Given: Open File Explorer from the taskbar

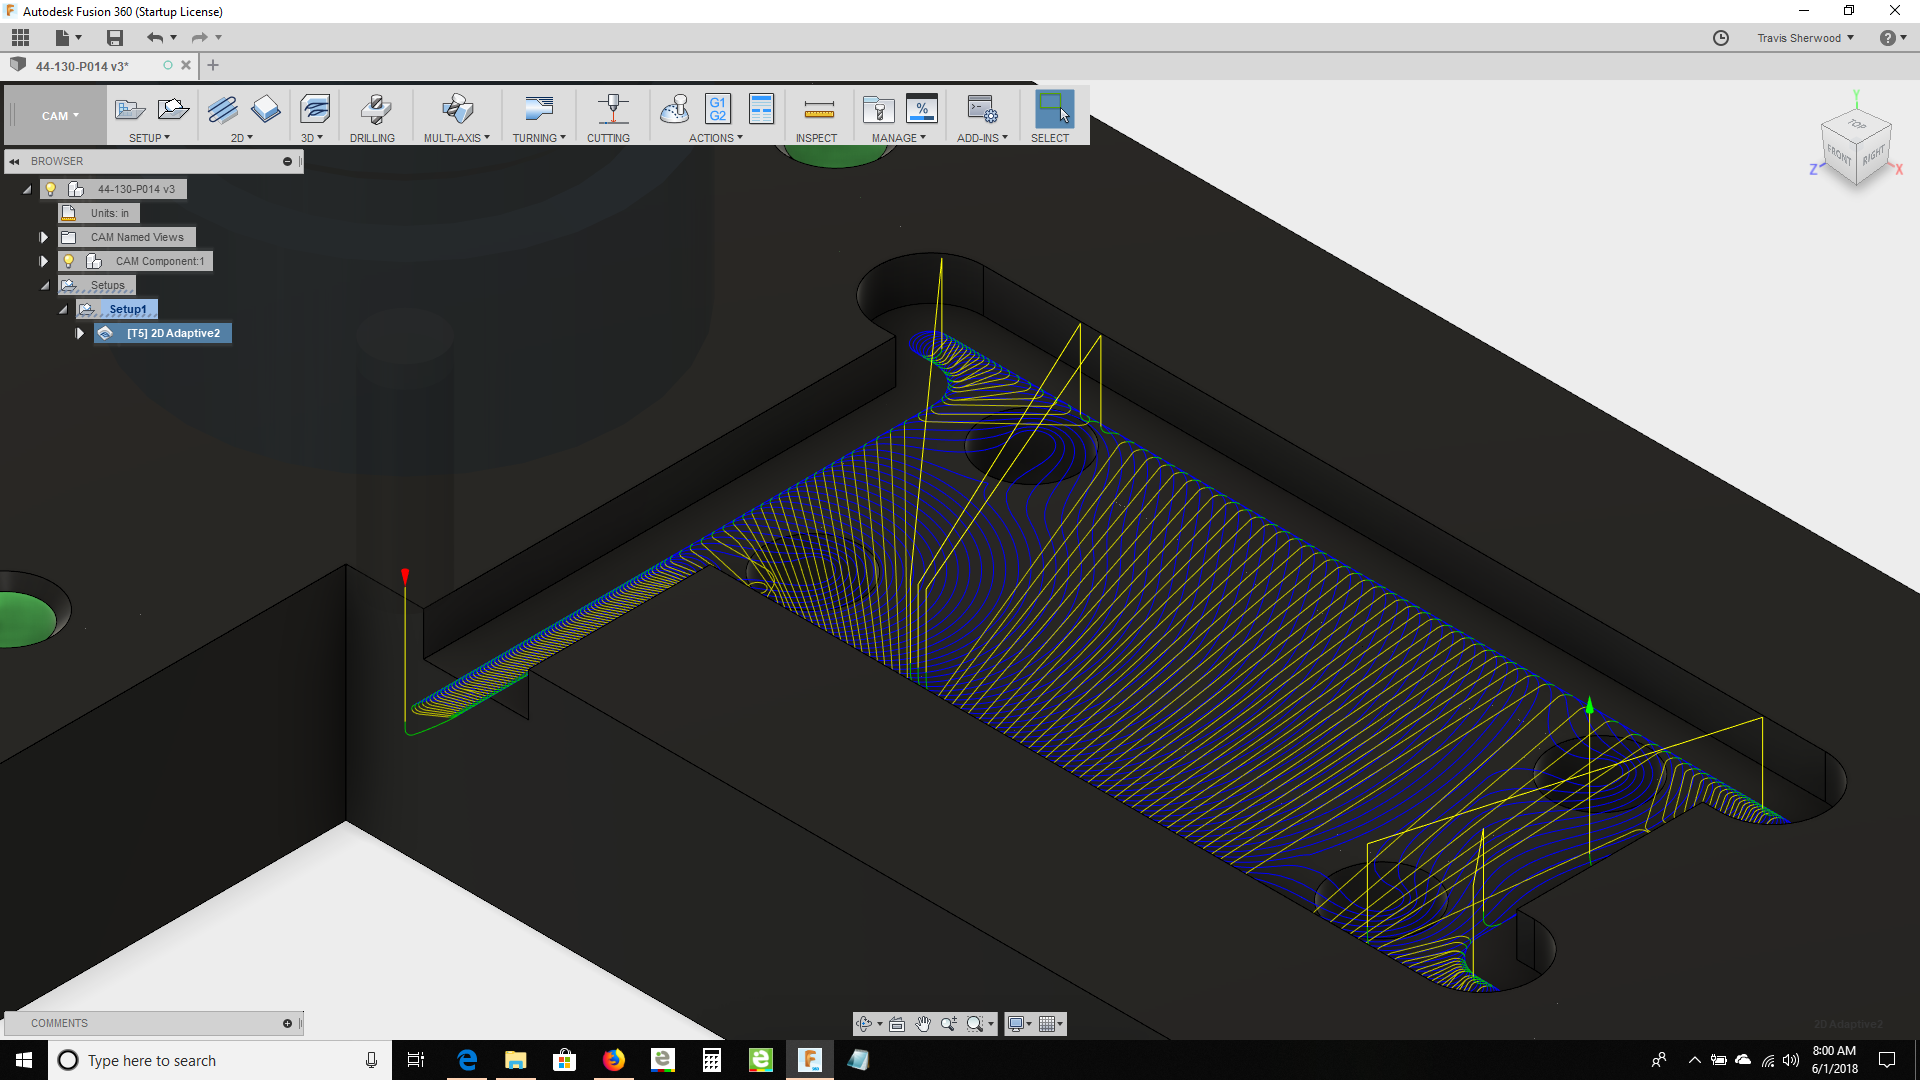Looking at the screenshot, I should tap(516, 1060).
